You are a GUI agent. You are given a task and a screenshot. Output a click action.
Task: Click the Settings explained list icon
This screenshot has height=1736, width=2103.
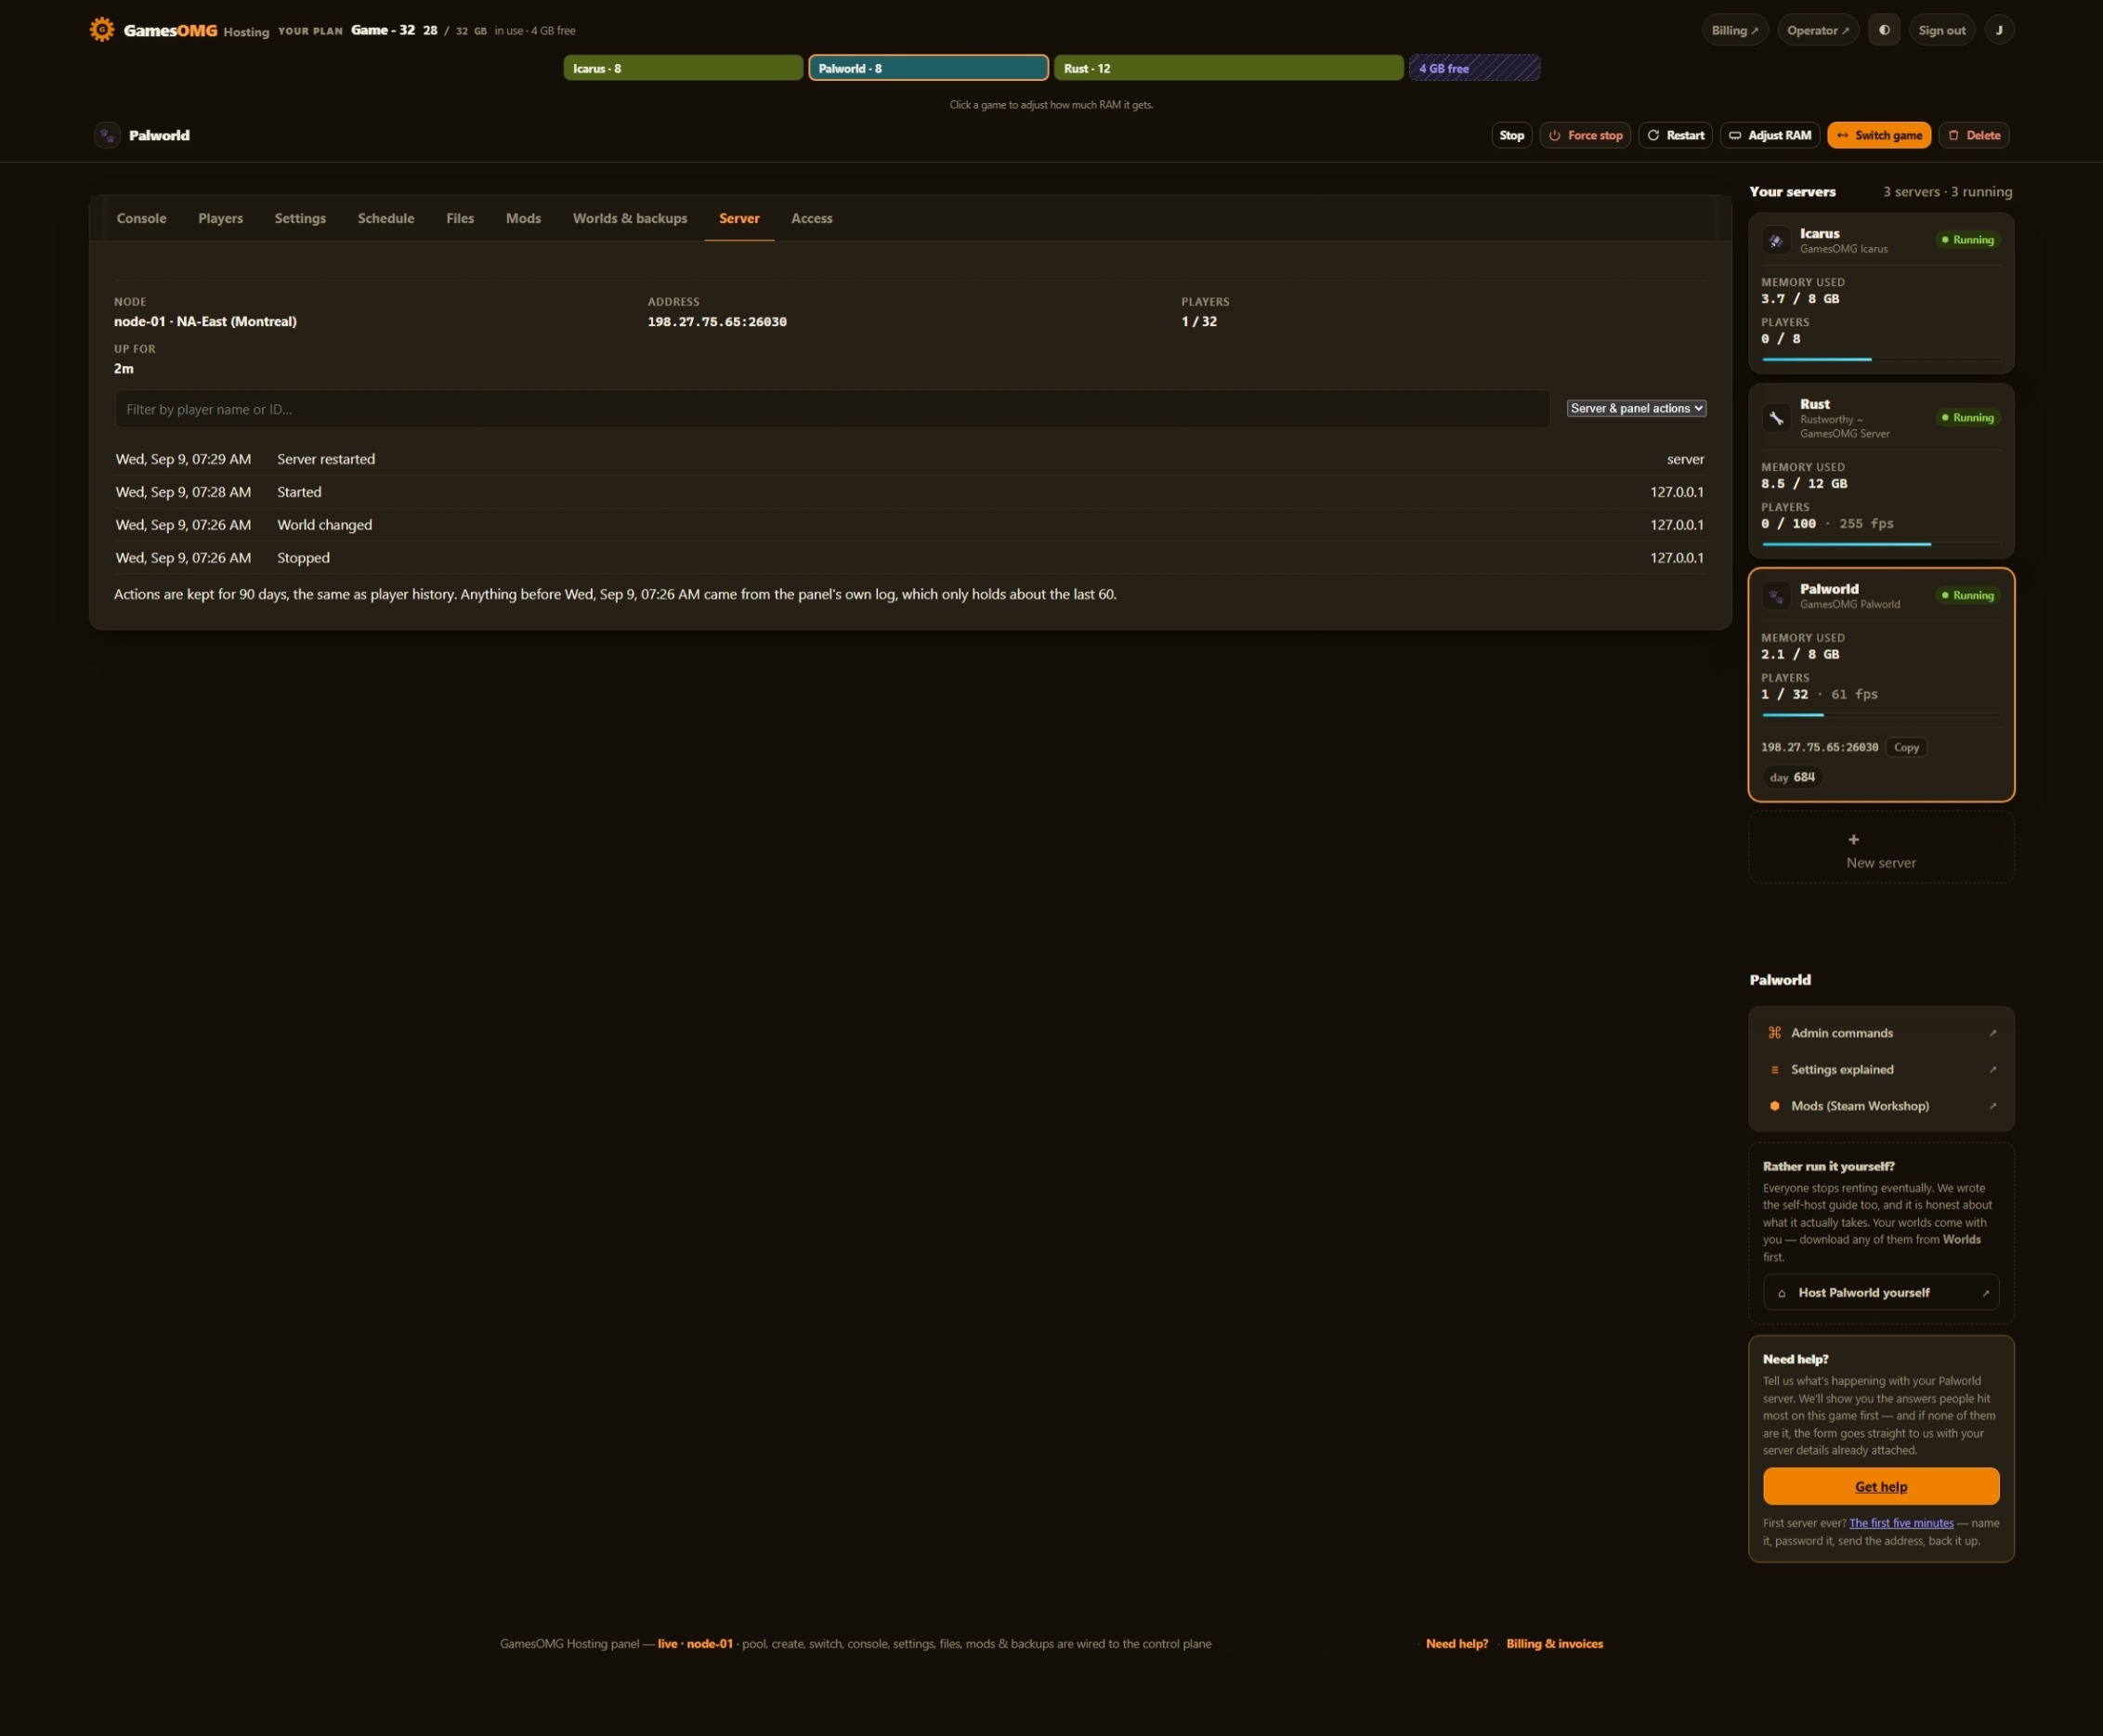[x=1774, y=1070]
